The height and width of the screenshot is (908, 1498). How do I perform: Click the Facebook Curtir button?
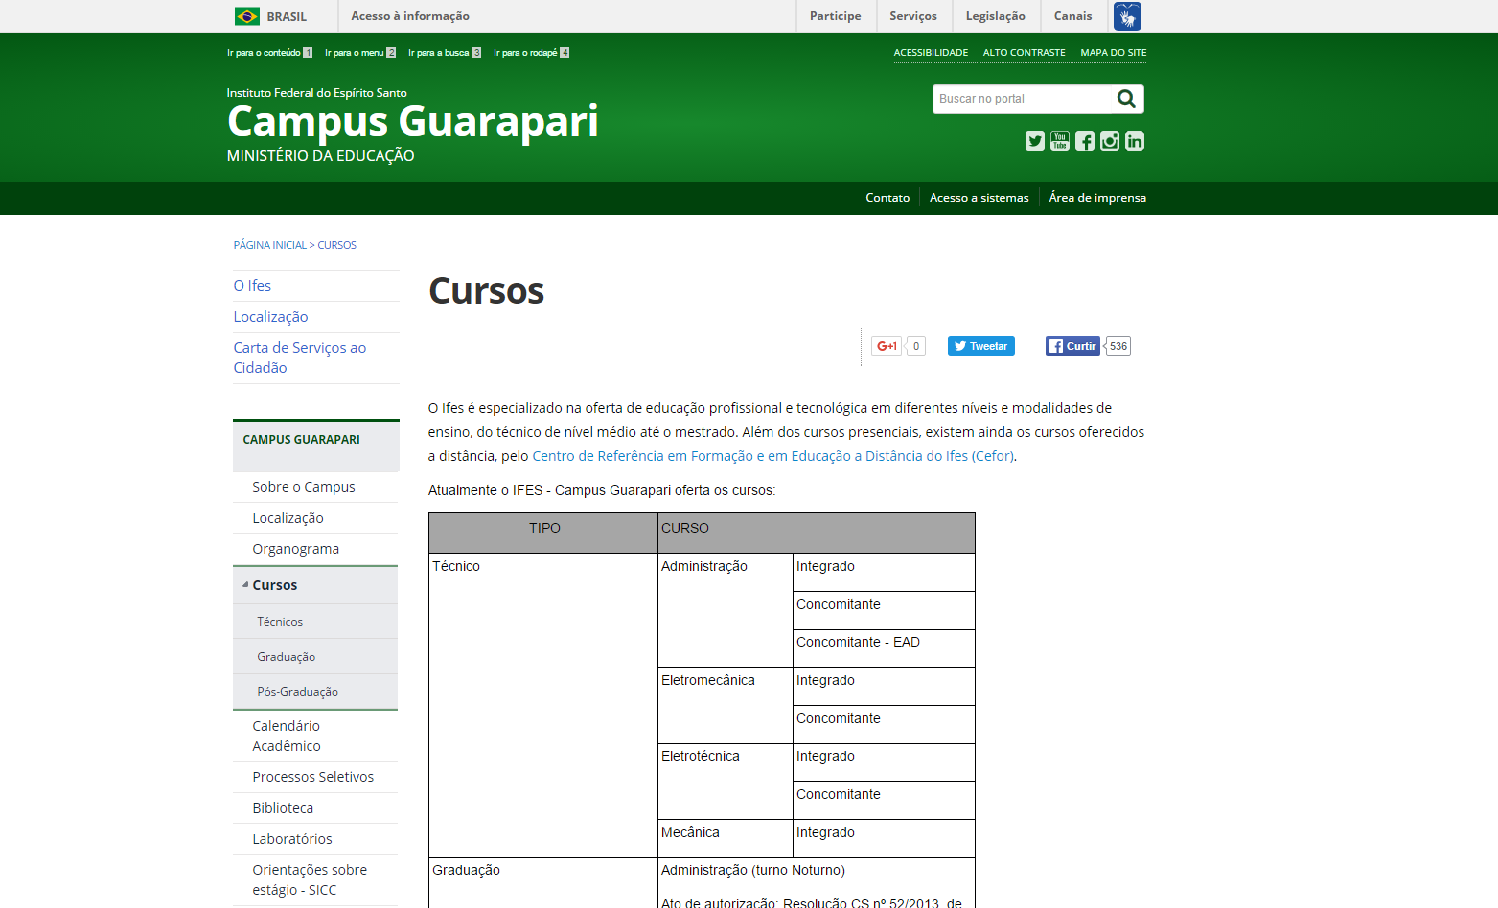pyautogui.click(x=1073, y=346)
